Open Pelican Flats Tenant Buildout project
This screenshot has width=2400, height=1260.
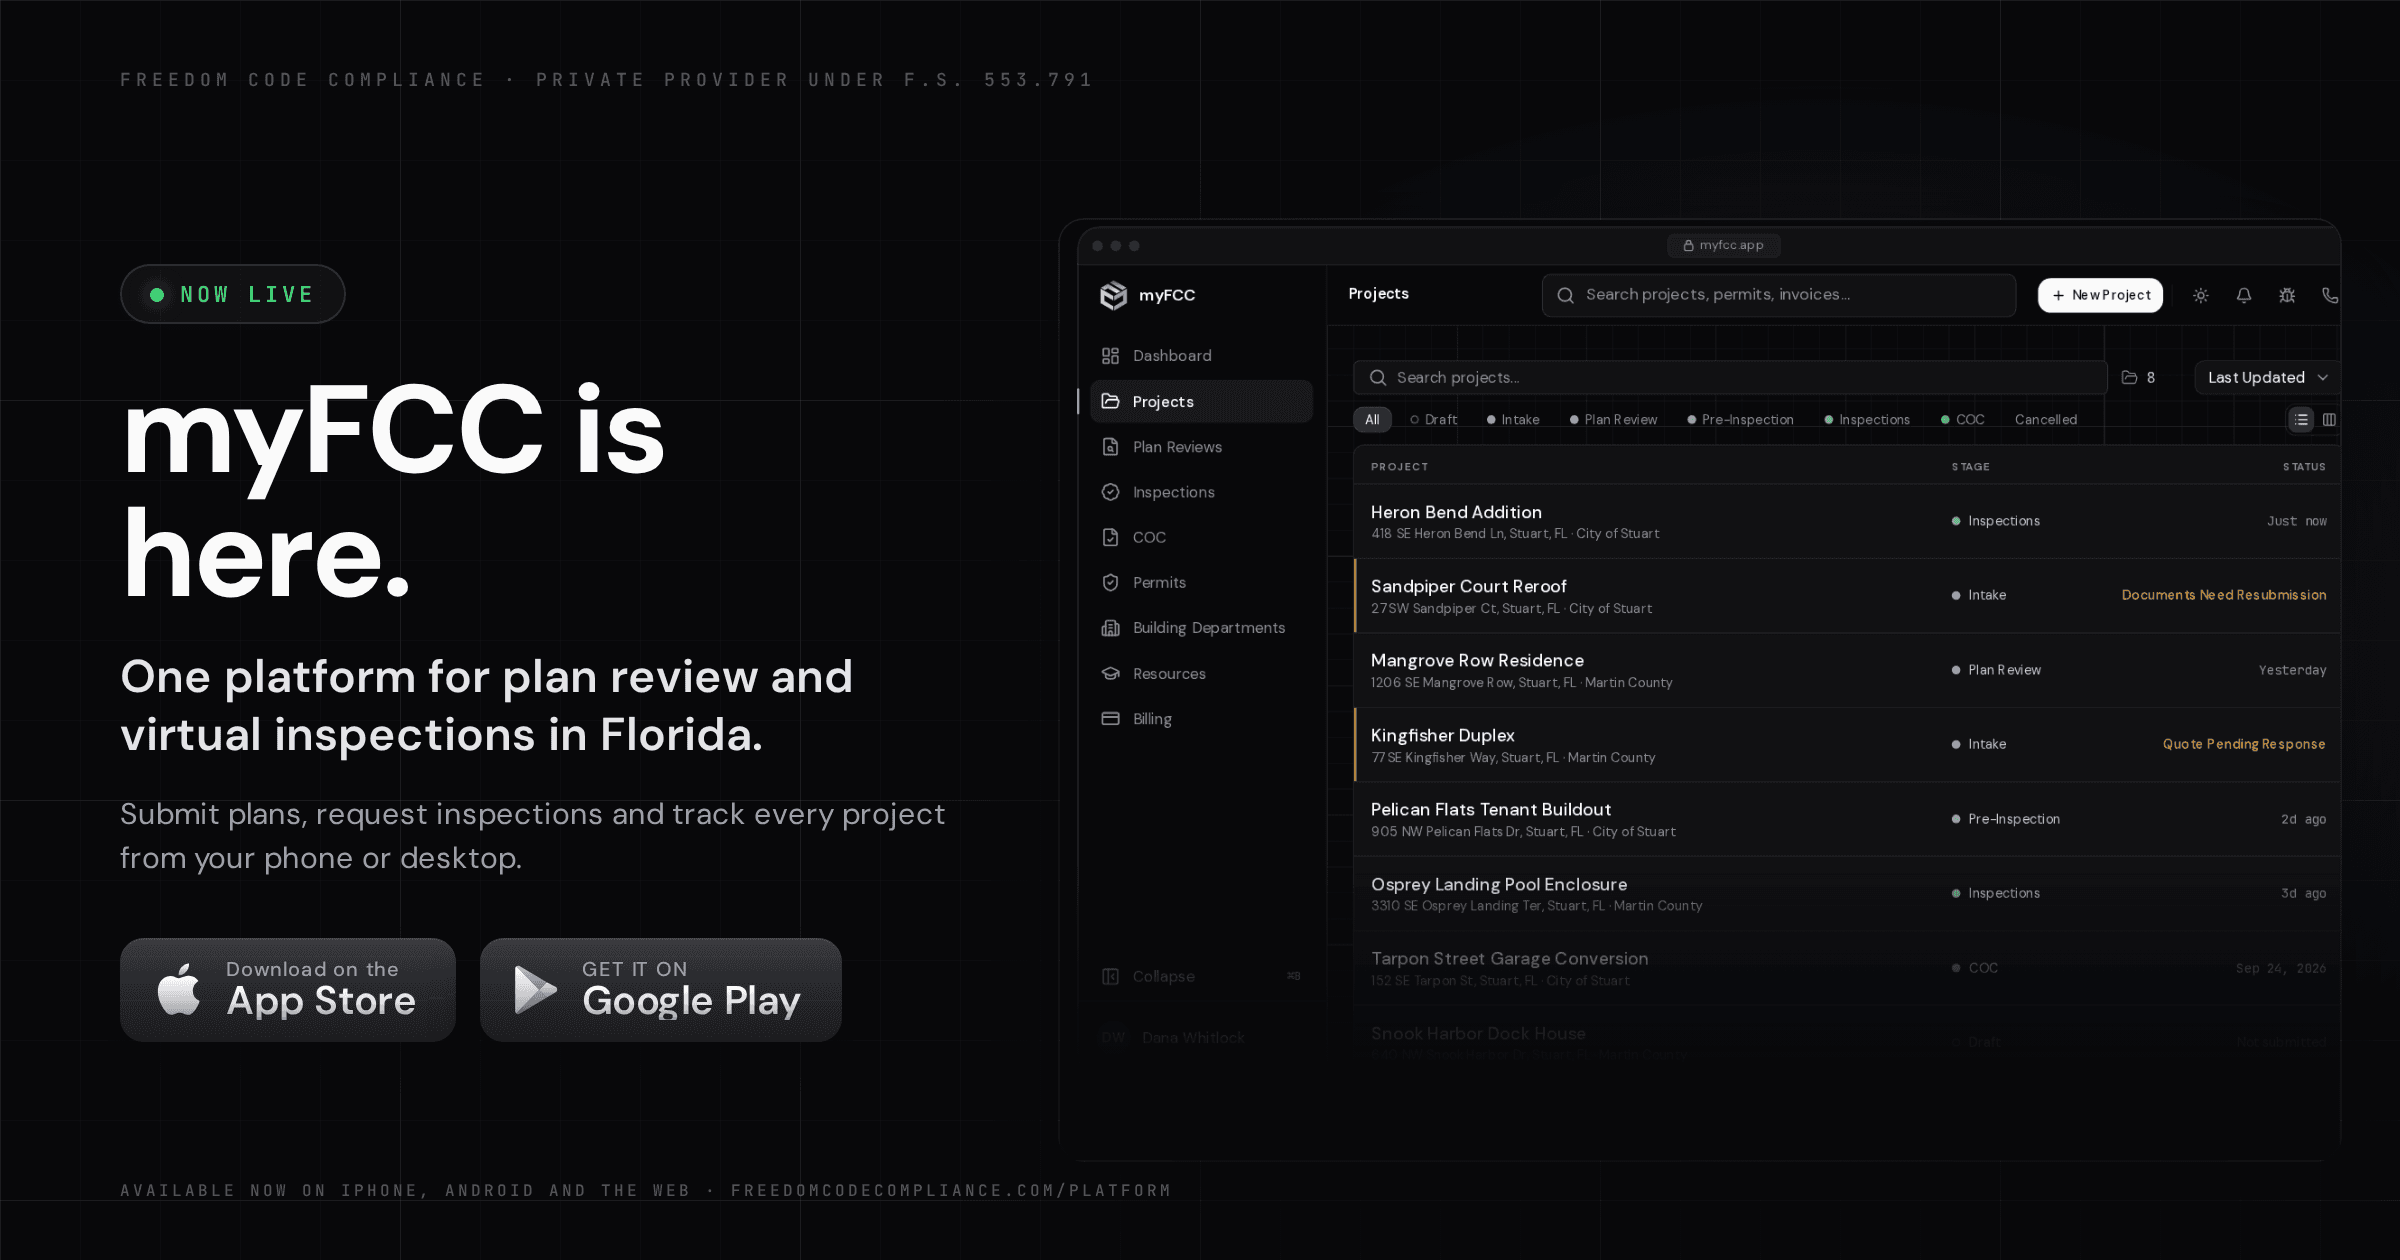tap(1847, 819)
